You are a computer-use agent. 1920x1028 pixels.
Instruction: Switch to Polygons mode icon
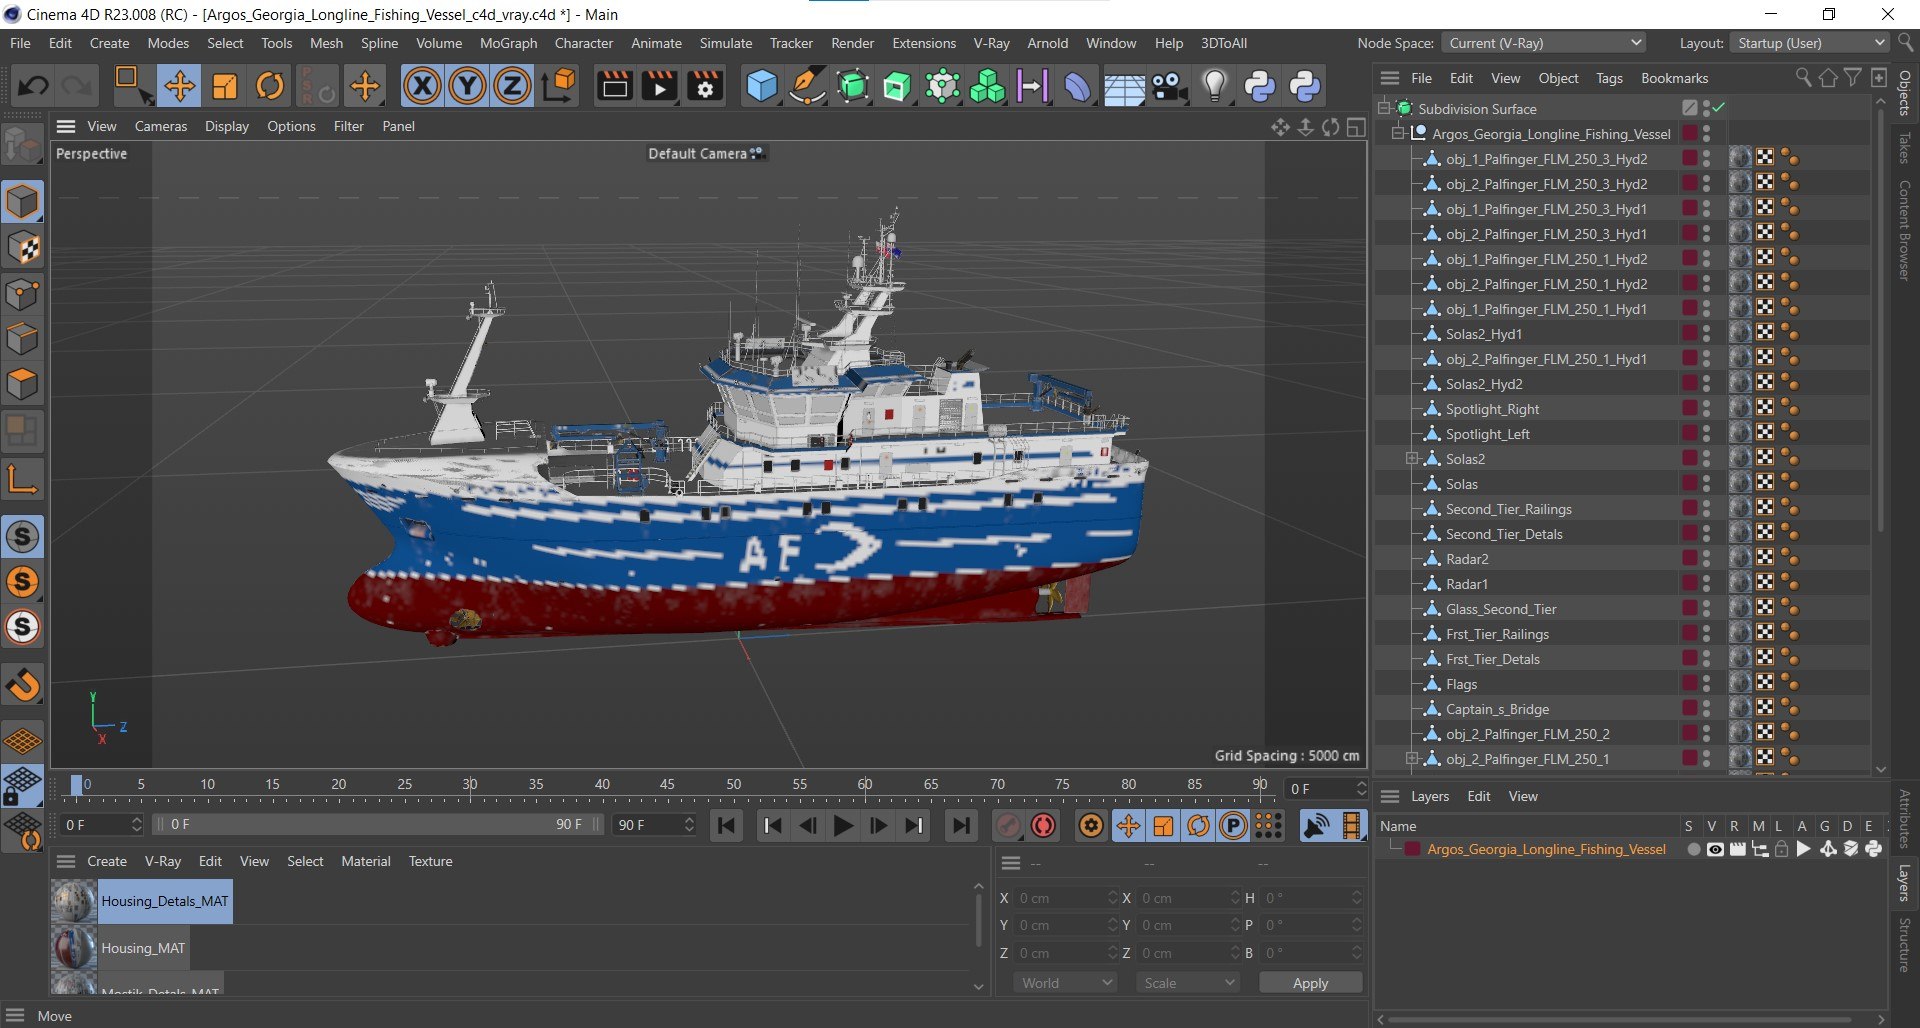(22, 384)
